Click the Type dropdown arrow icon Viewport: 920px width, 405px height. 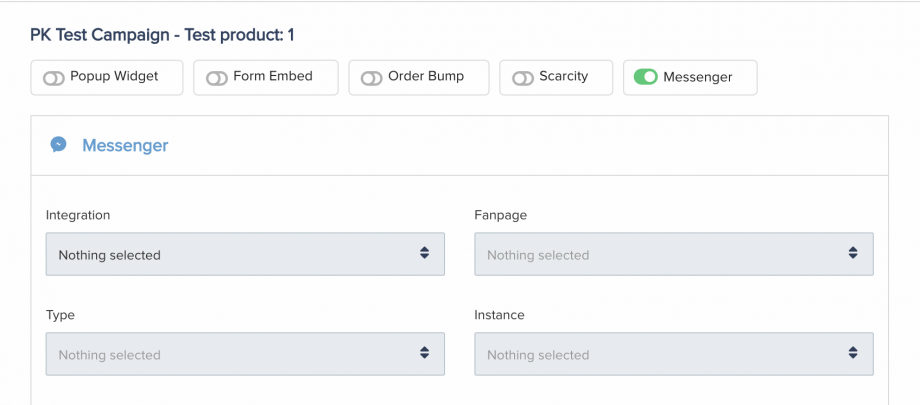[x=425, y=354]
